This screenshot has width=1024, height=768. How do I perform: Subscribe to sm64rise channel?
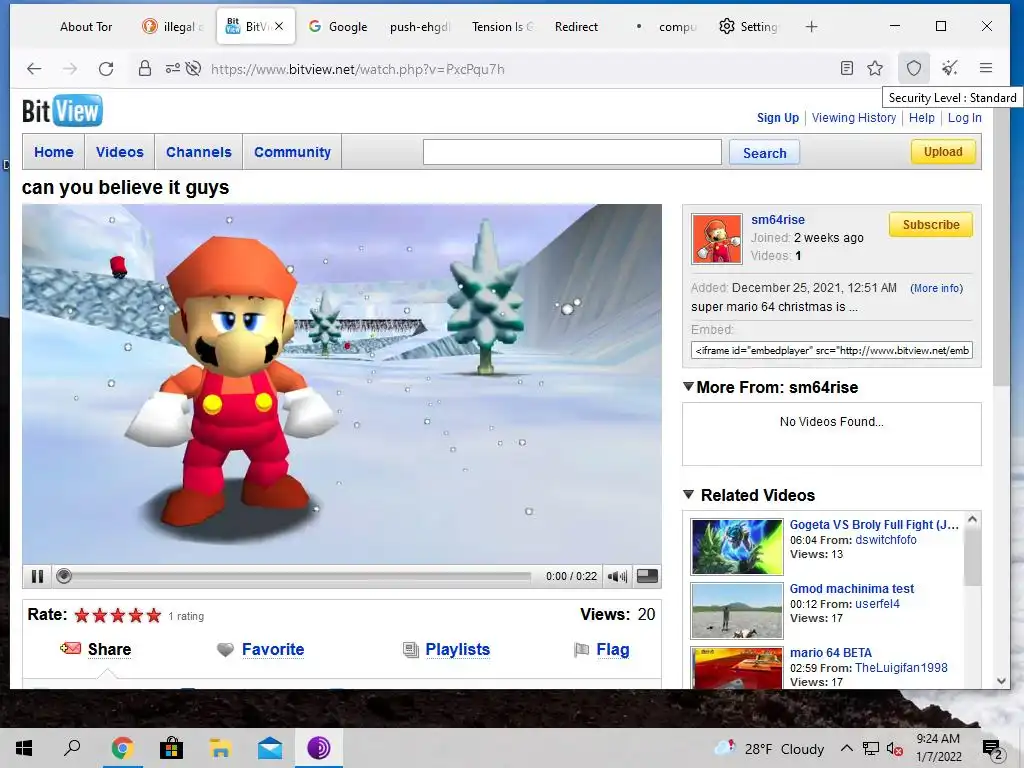pyautogui.click(x=931, y=225)
